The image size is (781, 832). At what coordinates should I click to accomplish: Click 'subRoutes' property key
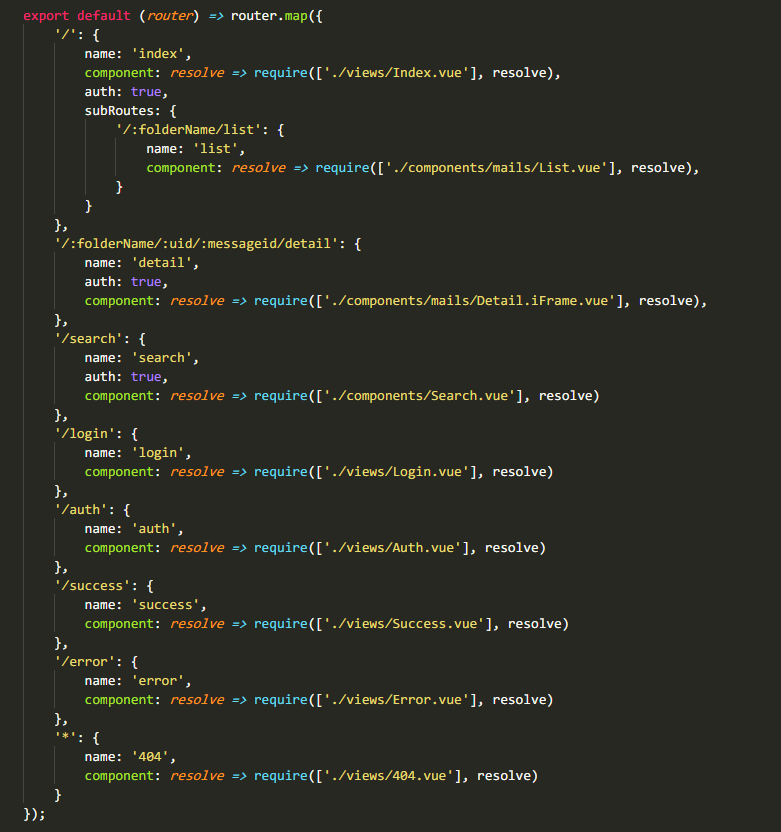(x=119, y=111)
